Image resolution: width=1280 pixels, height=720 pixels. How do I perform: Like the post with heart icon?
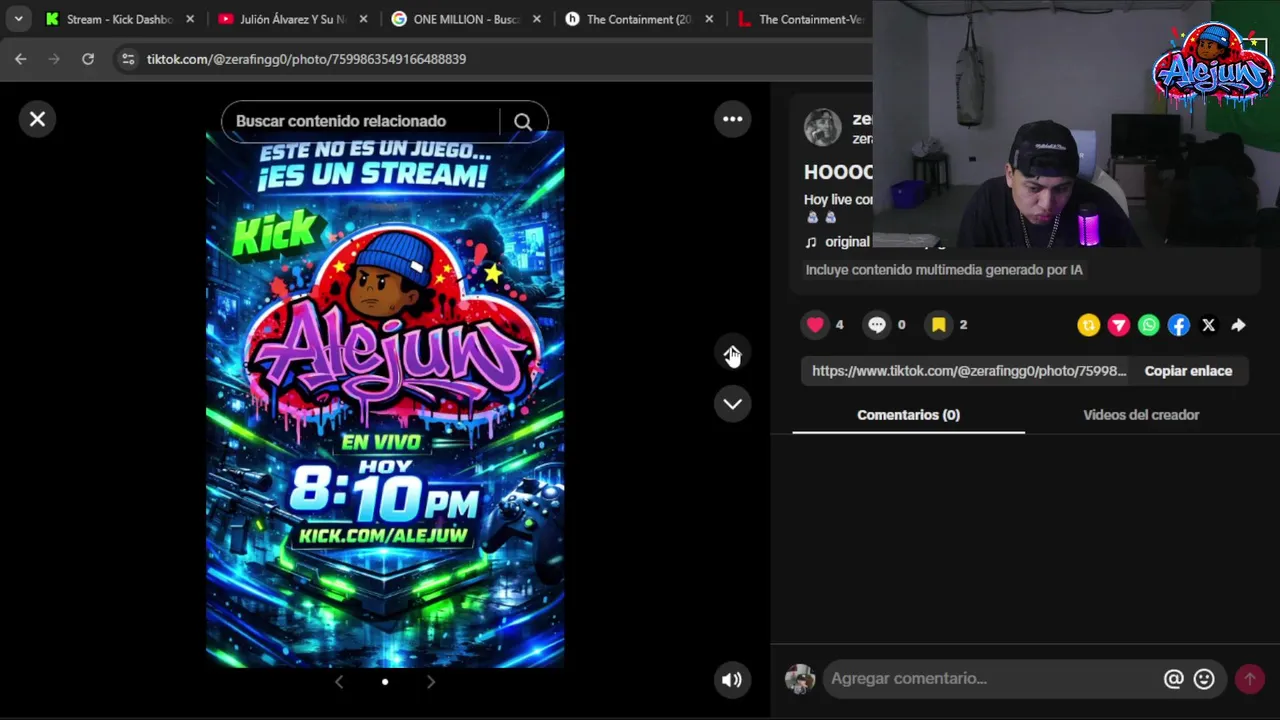pyautogui.click(x=815, y=324)
